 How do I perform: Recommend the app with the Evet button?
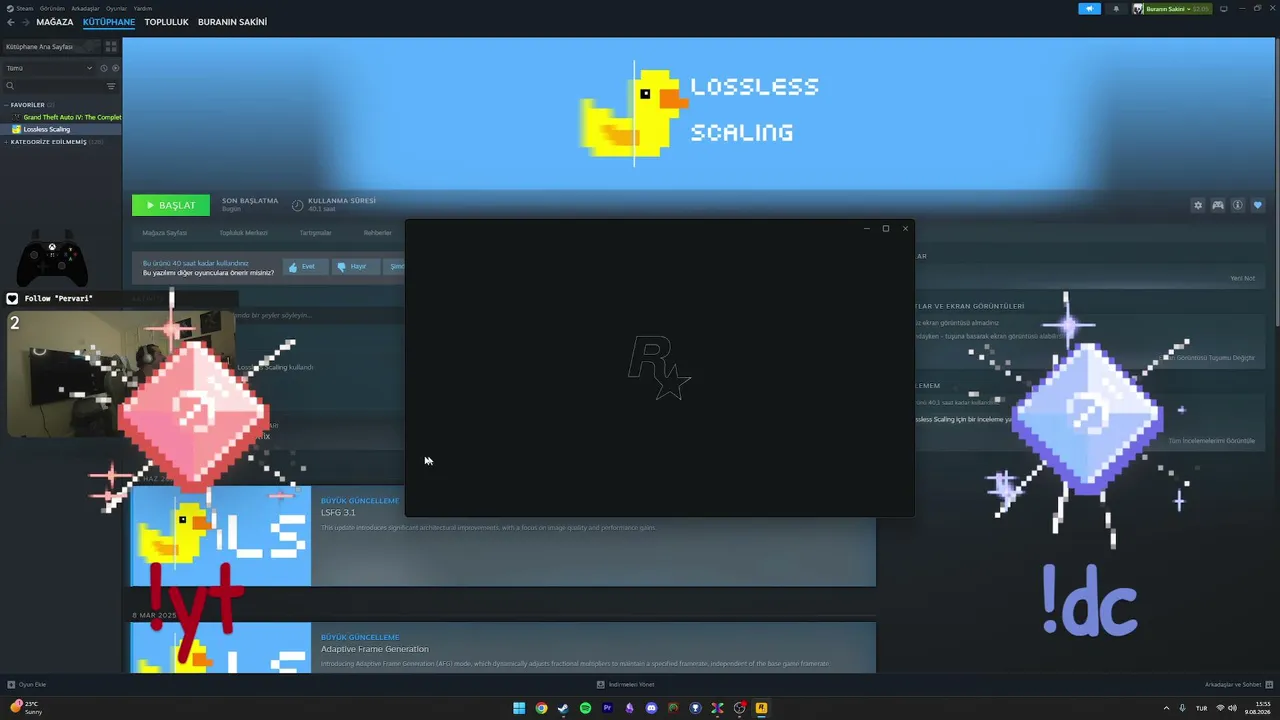[304, 267]
